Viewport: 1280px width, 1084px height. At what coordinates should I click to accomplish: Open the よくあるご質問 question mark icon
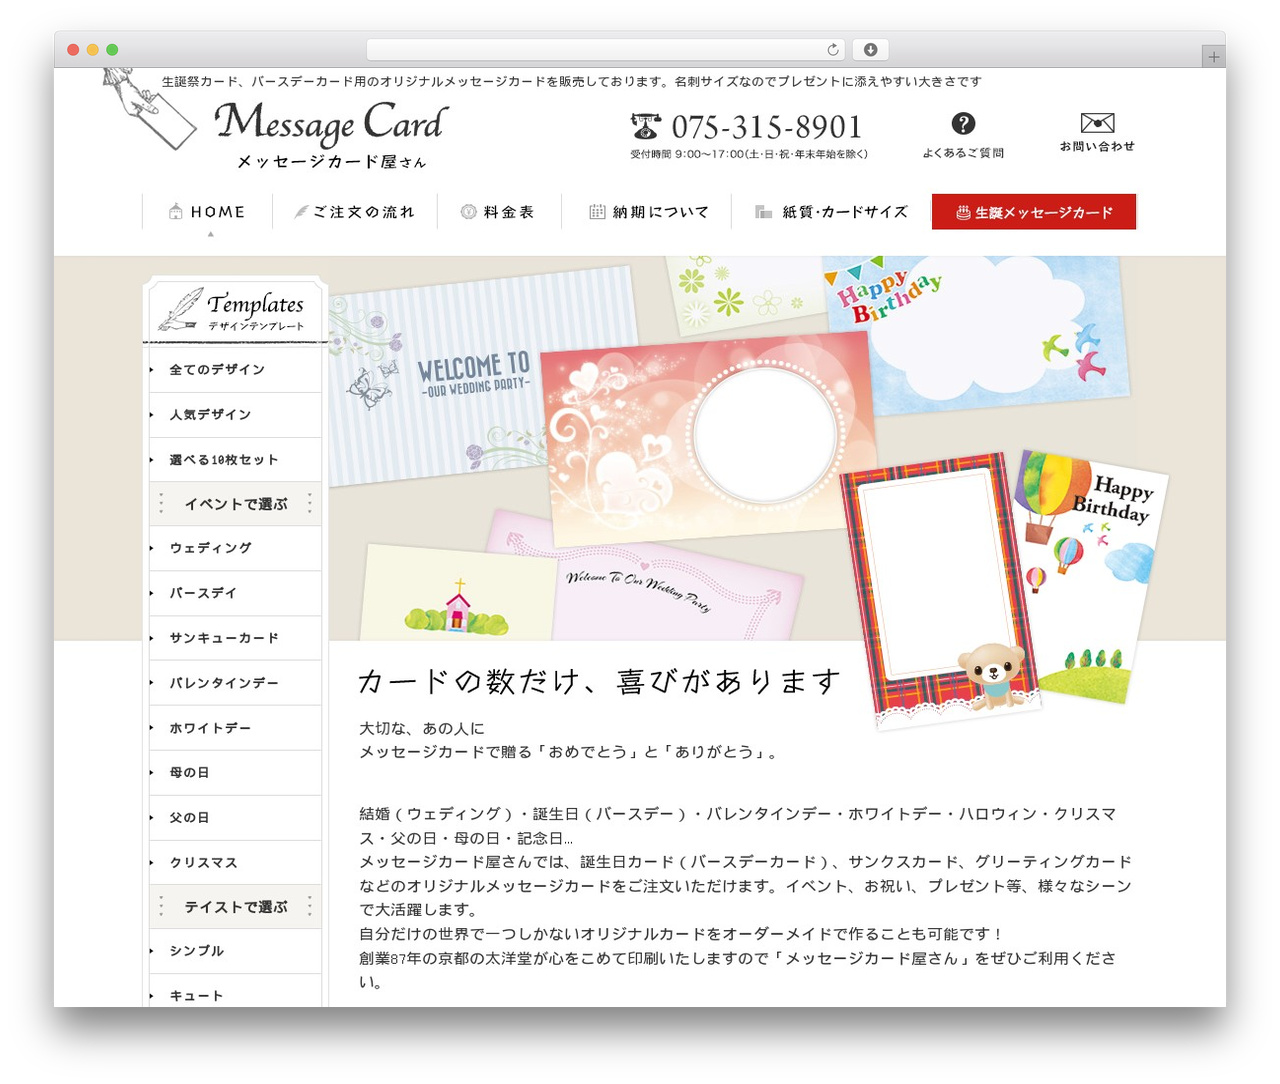pos(963,123)
